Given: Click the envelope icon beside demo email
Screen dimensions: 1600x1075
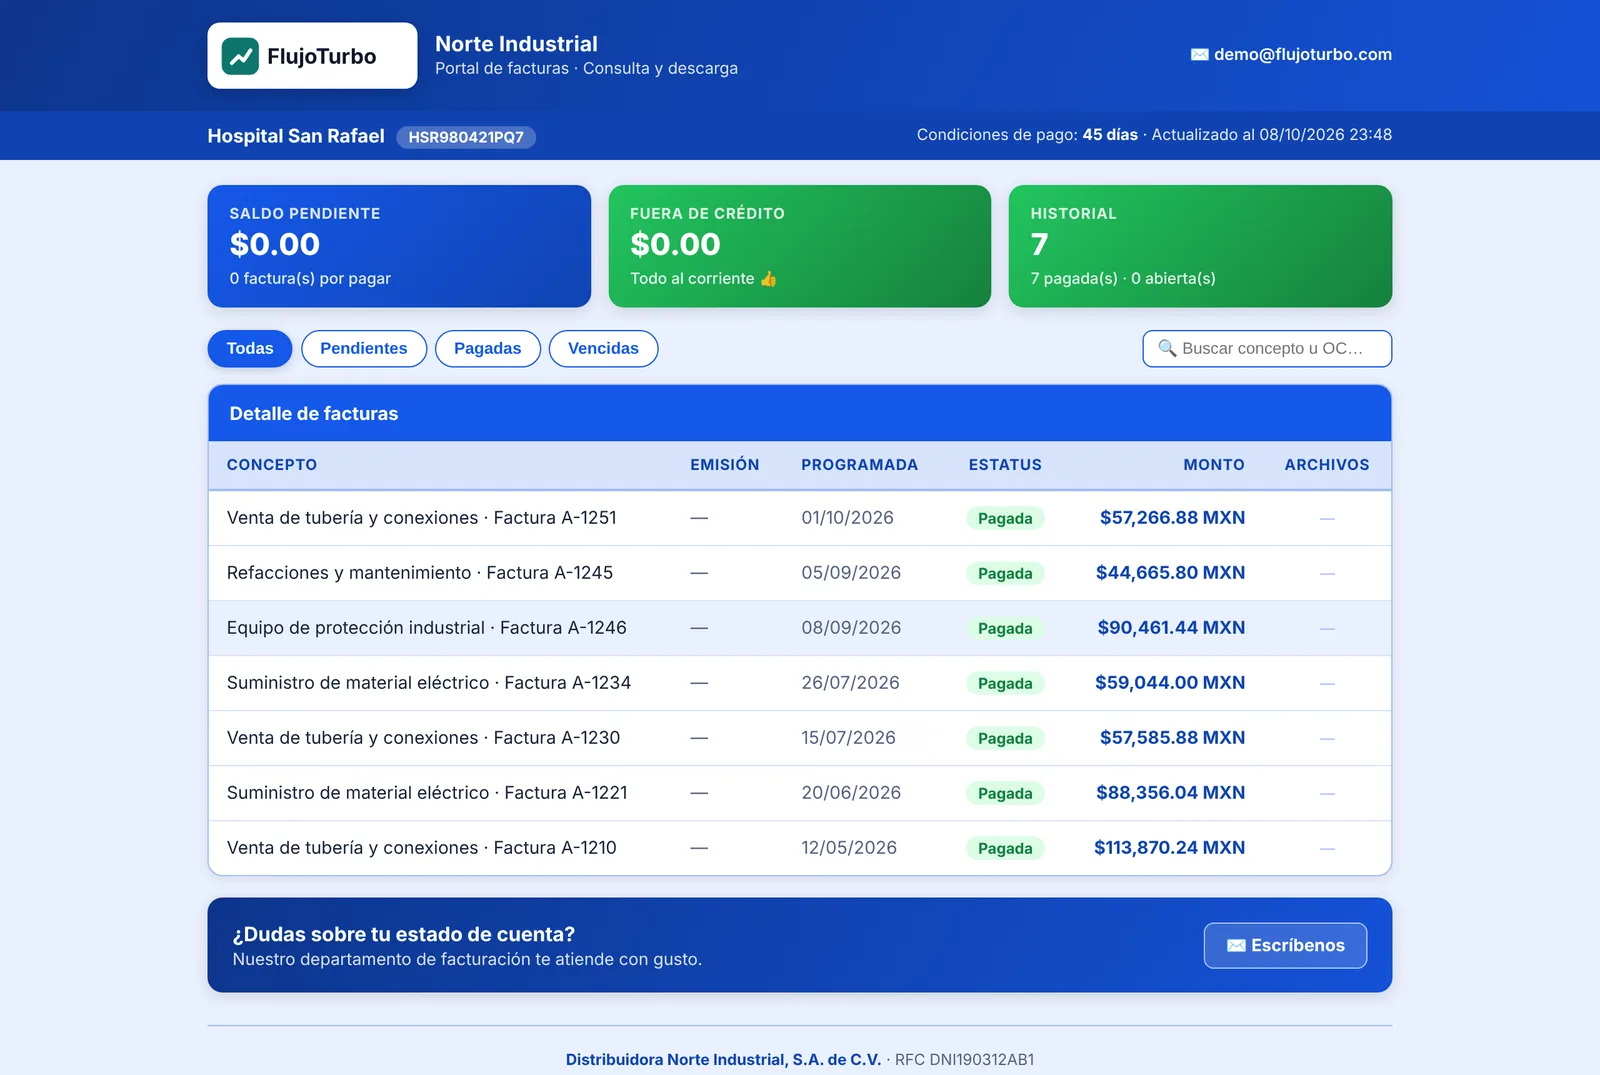Looking at the screenshot, I should [1199, 55].
